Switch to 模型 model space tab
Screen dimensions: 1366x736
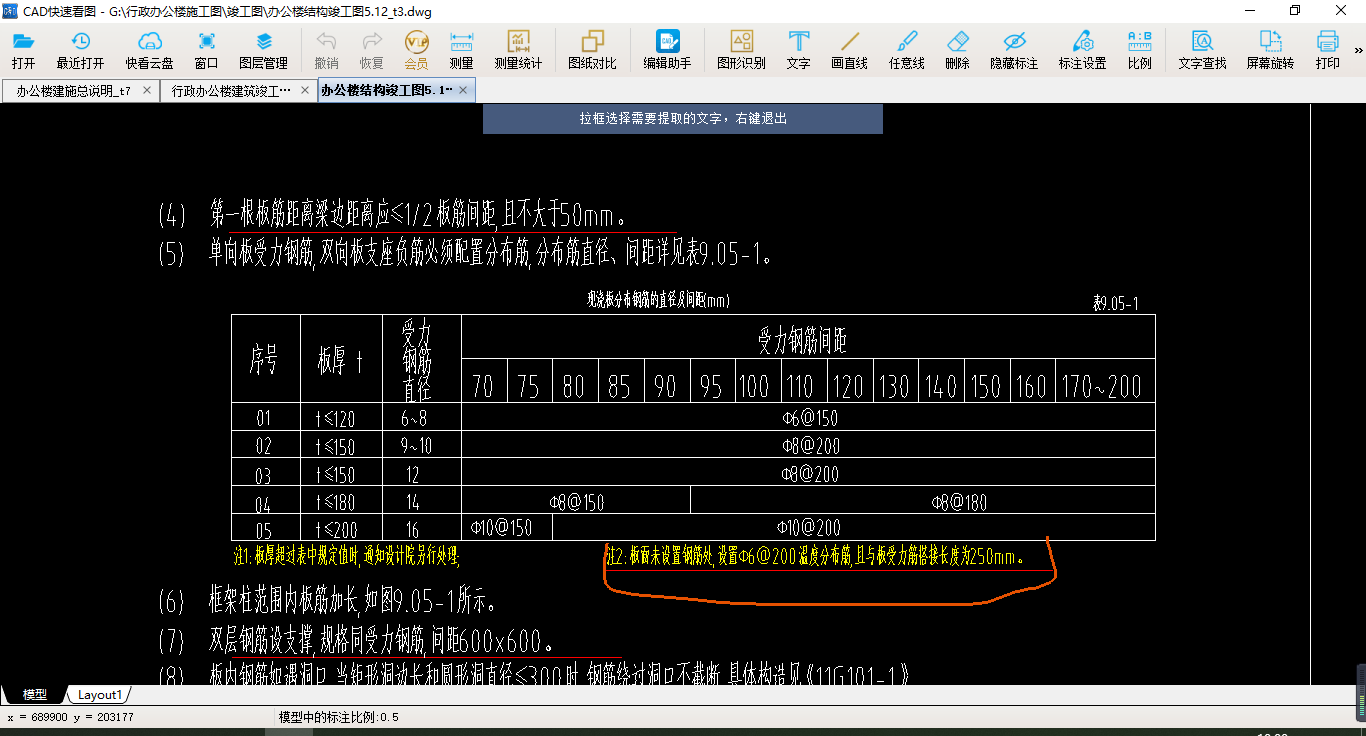[x=35, y=694]
